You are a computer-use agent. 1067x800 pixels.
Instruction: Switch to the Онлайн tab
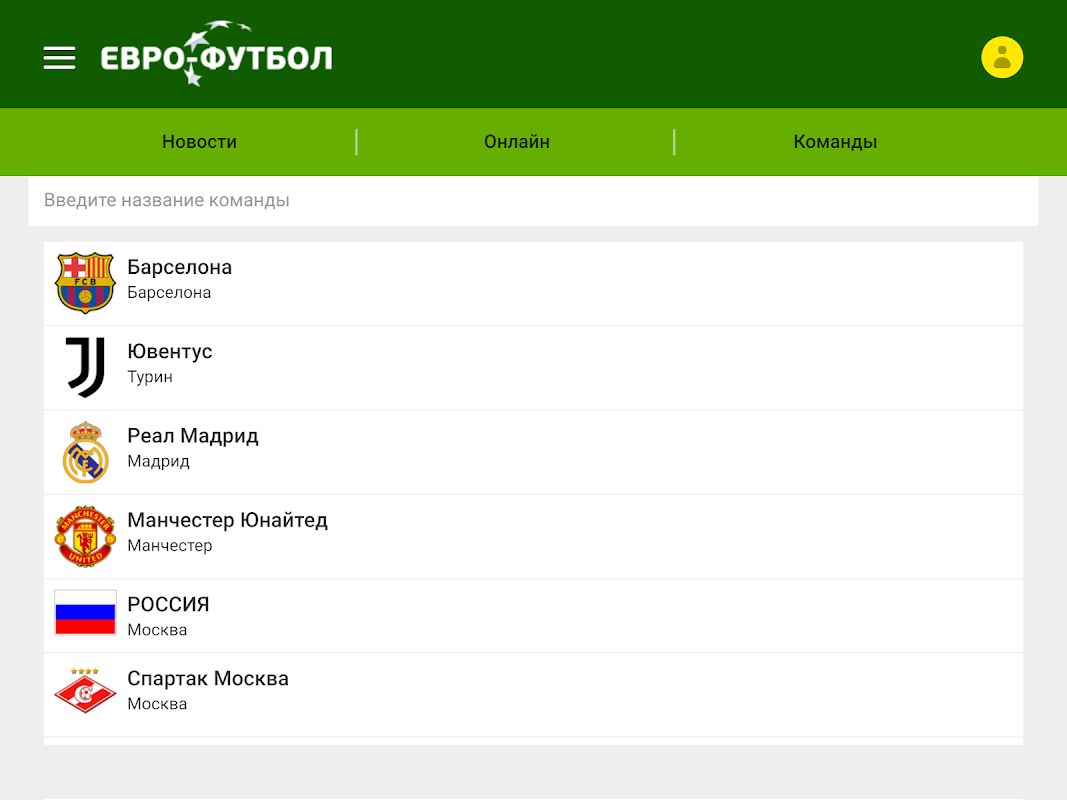click(x=516, y=141)
